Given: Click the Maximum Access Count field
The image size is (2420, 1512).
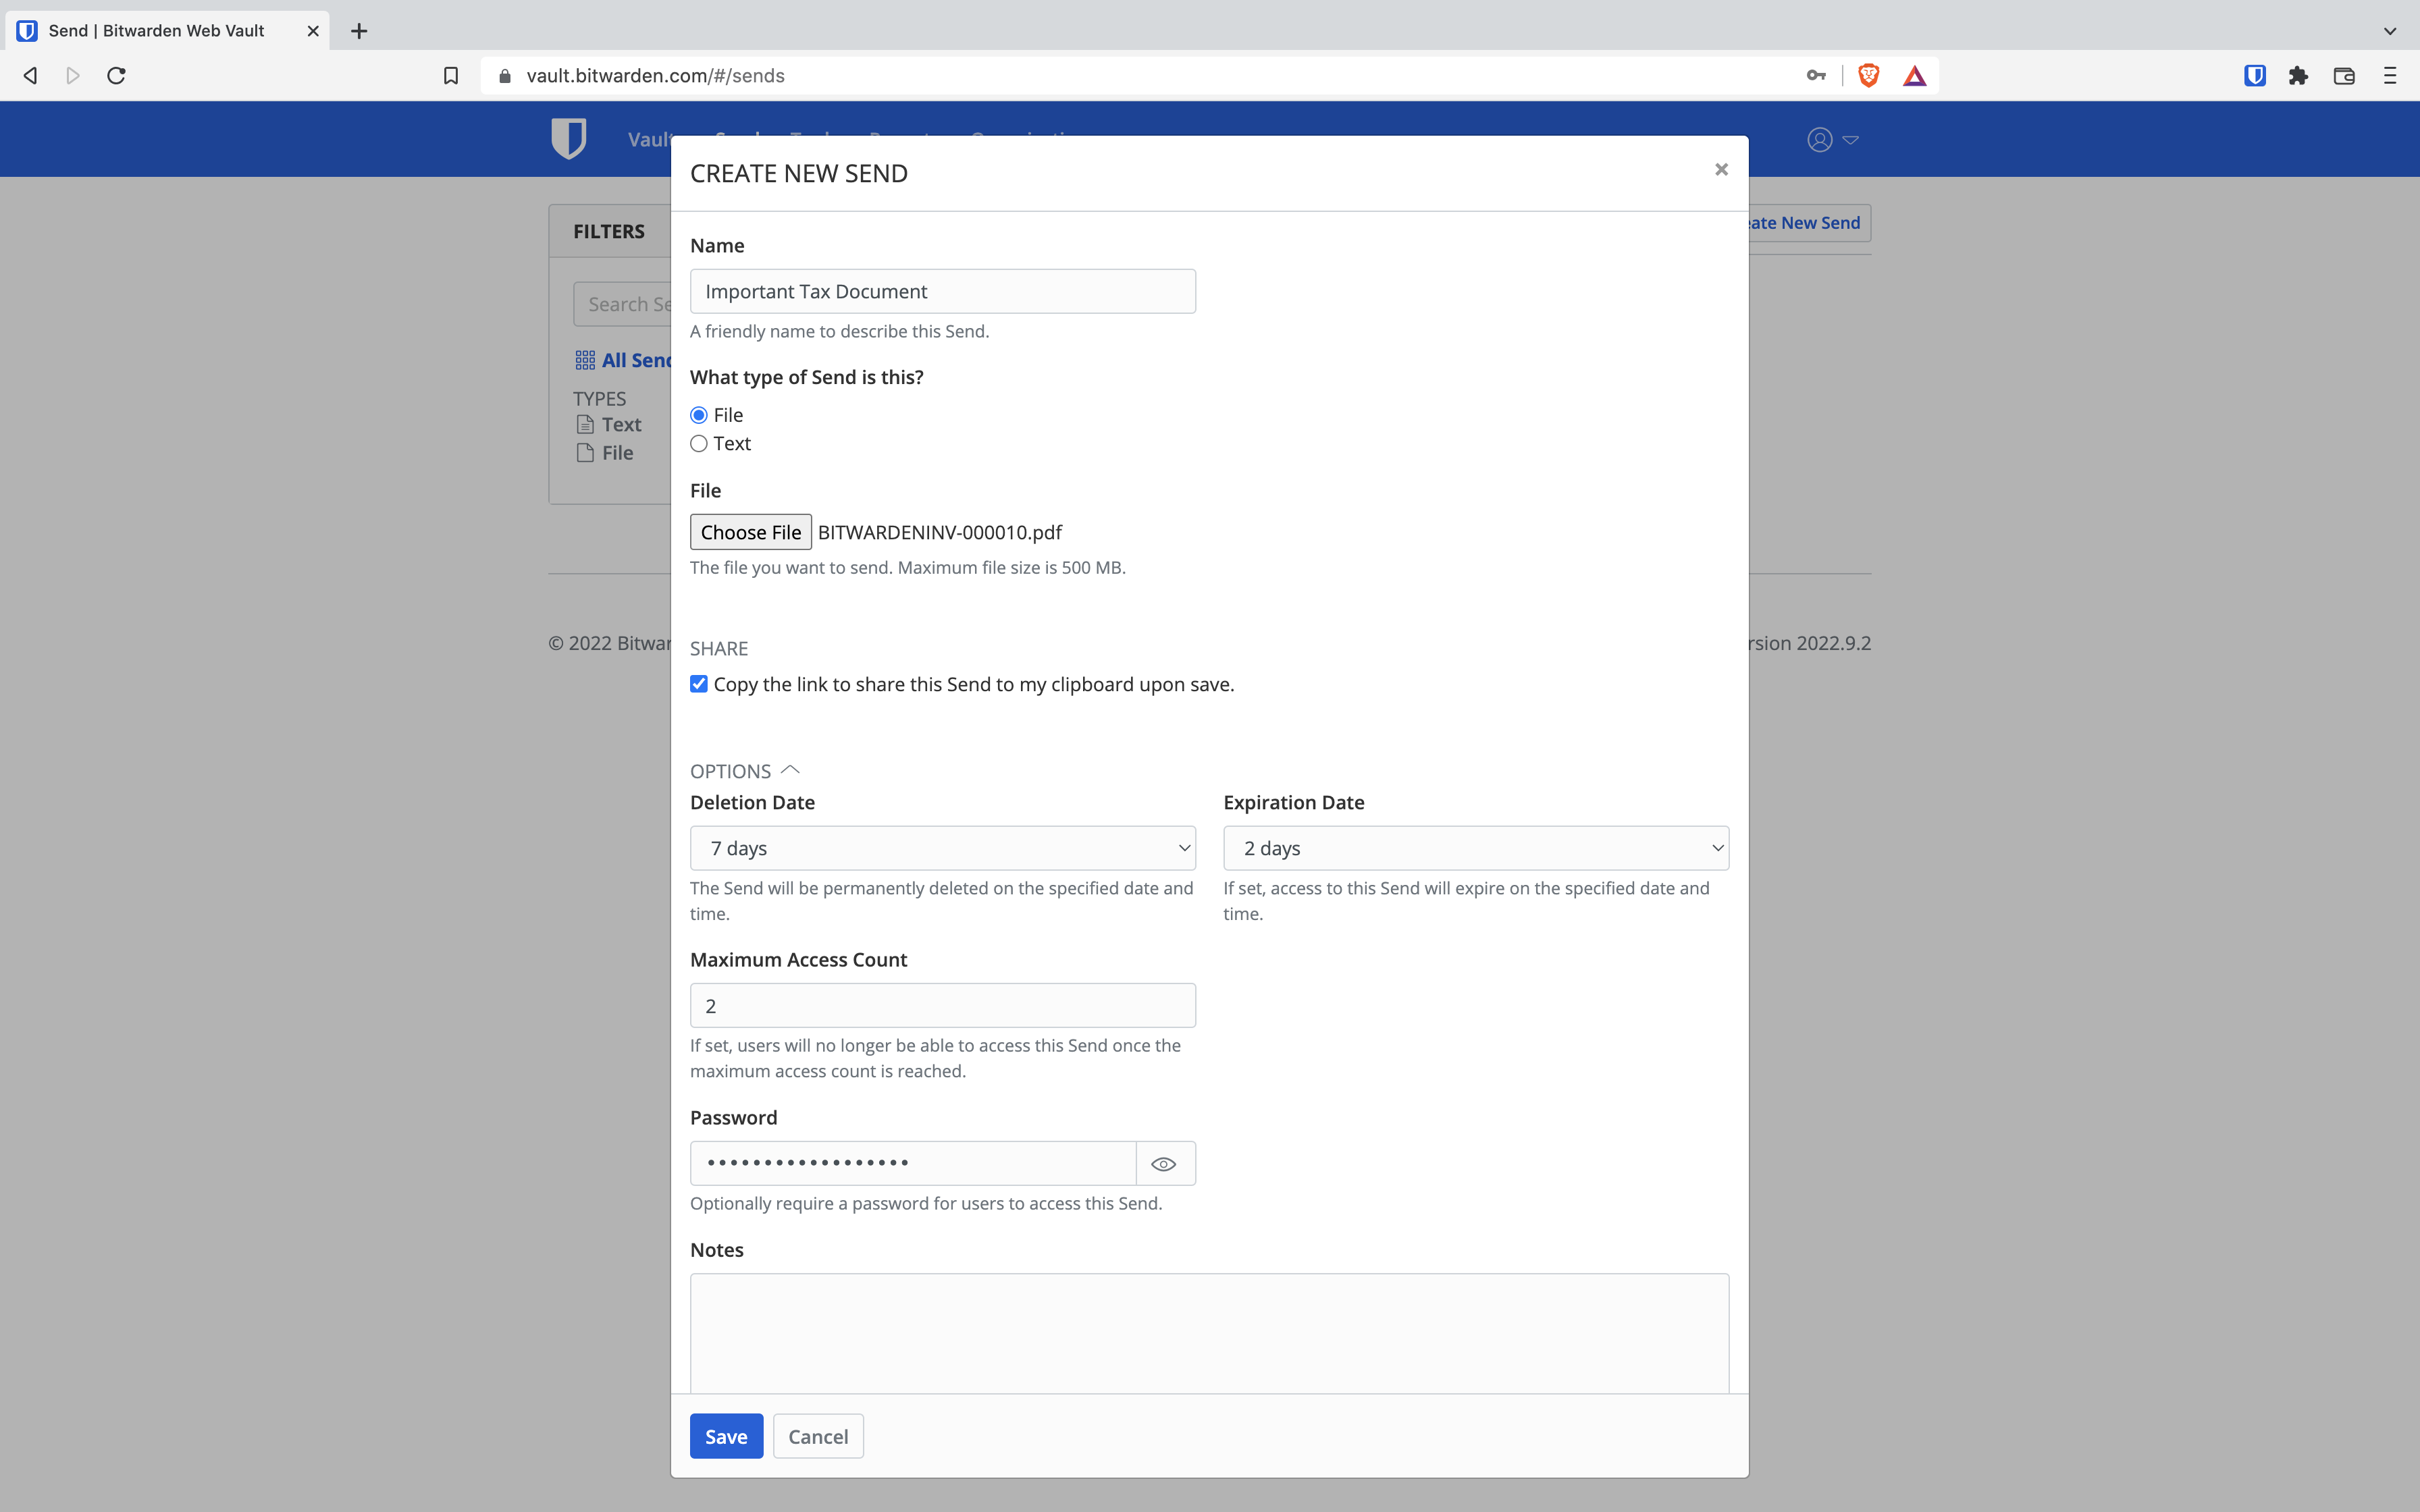Looking at the screenshot, I should point(942,1006).
